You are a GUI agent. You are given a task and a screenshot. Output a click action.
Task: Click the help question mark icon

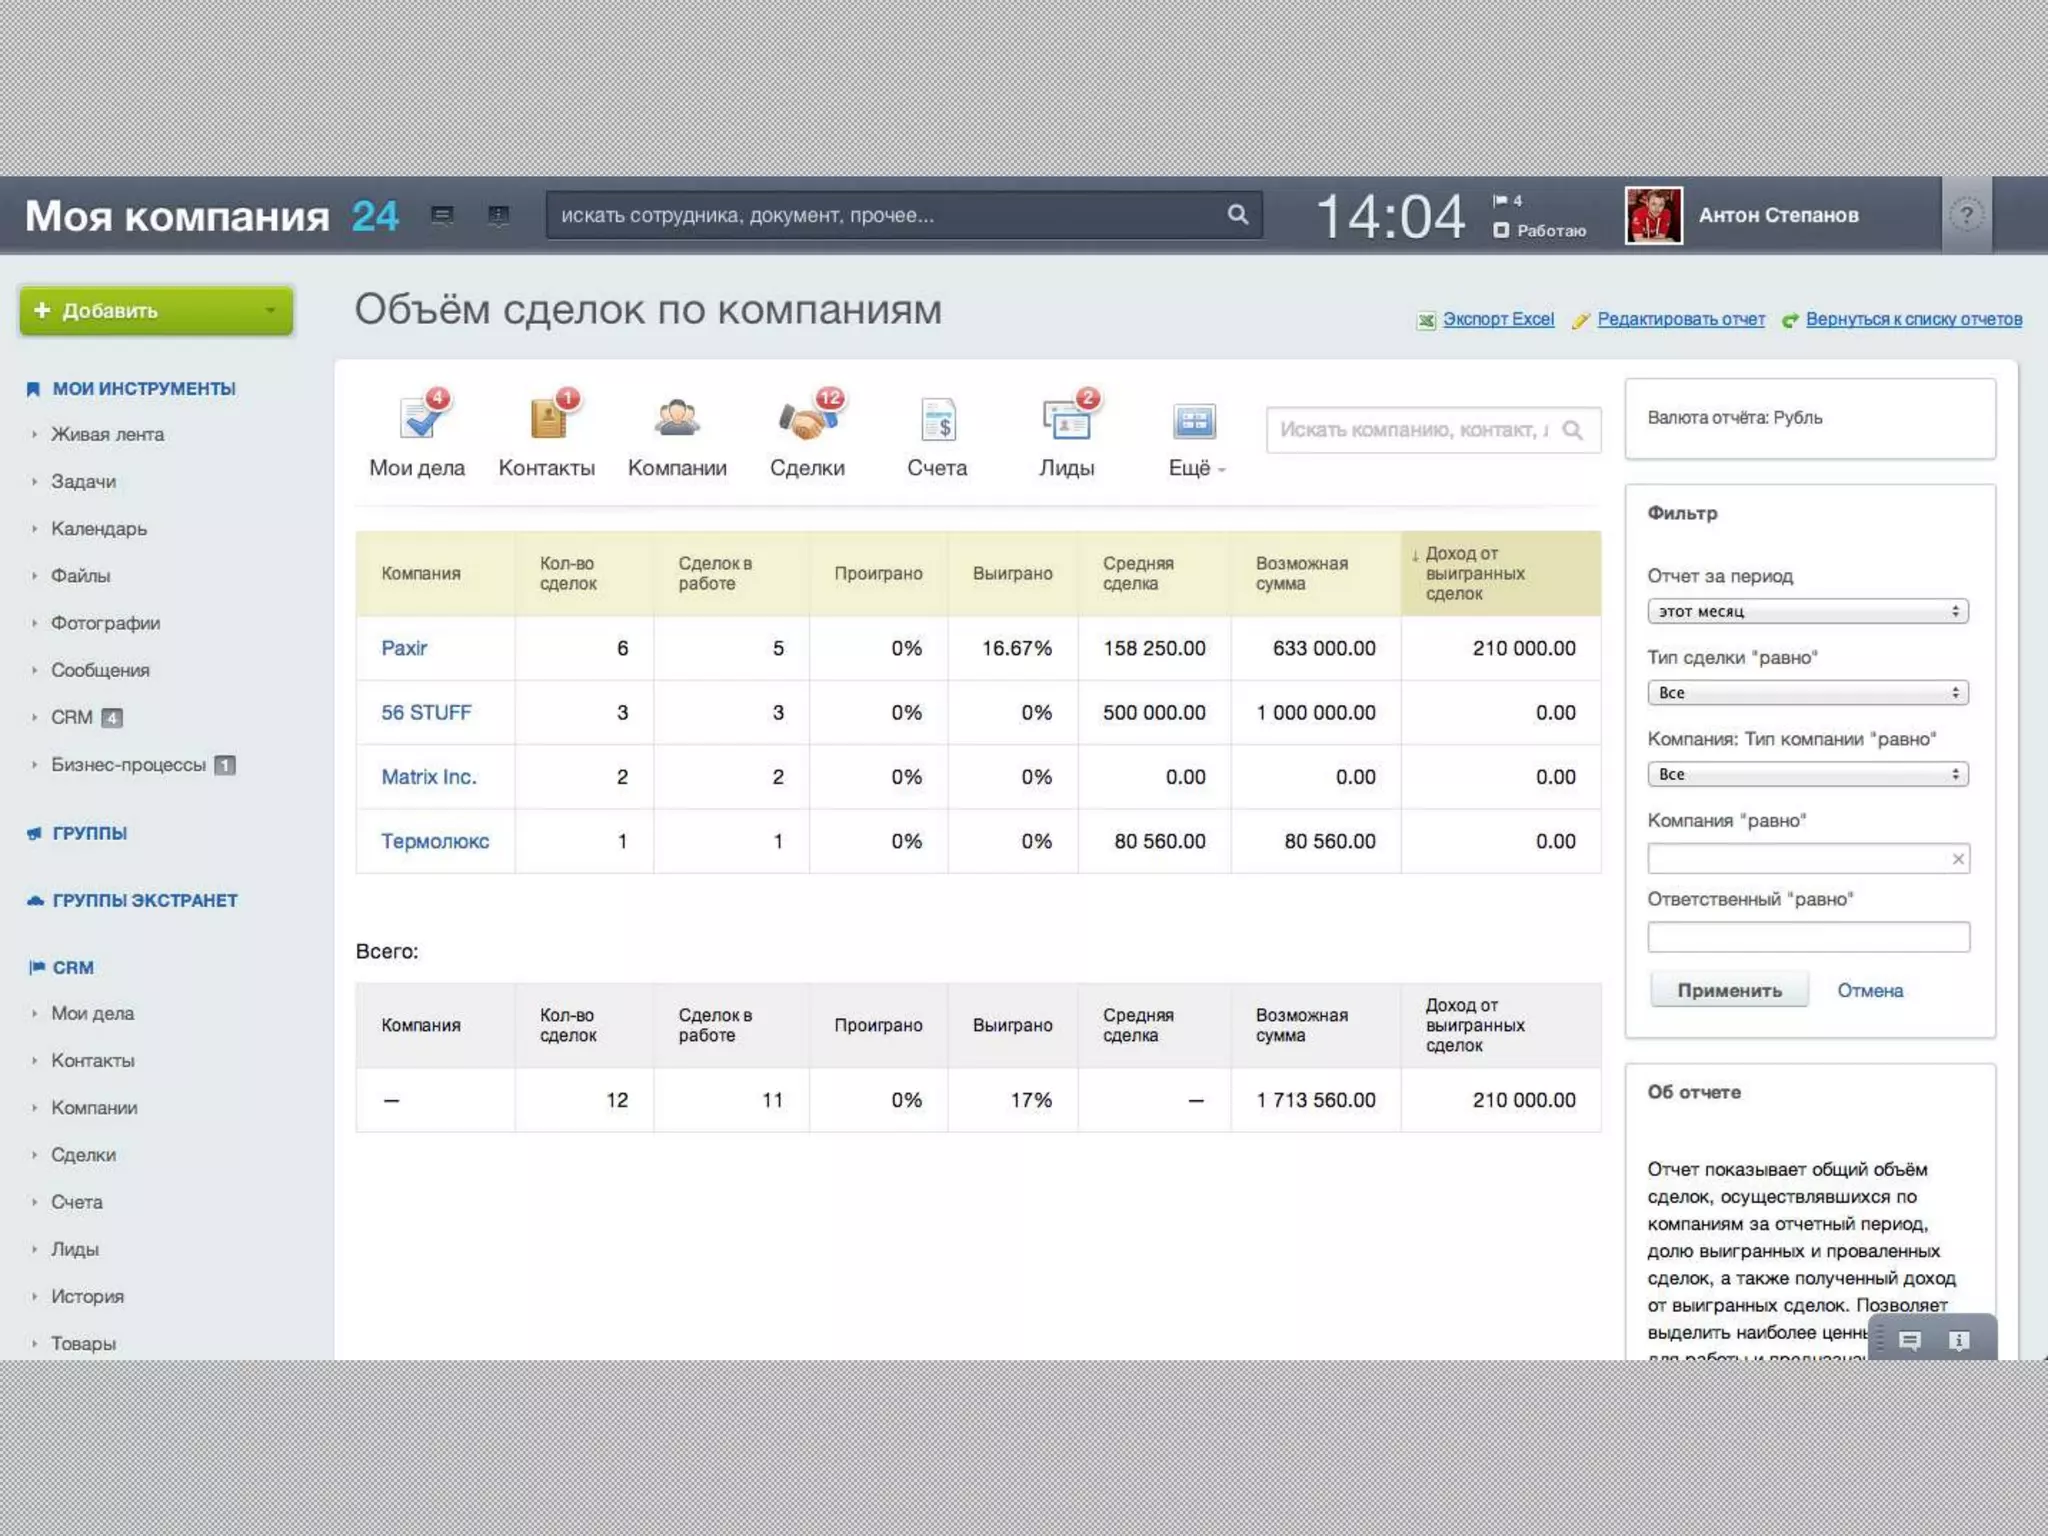1966,215
